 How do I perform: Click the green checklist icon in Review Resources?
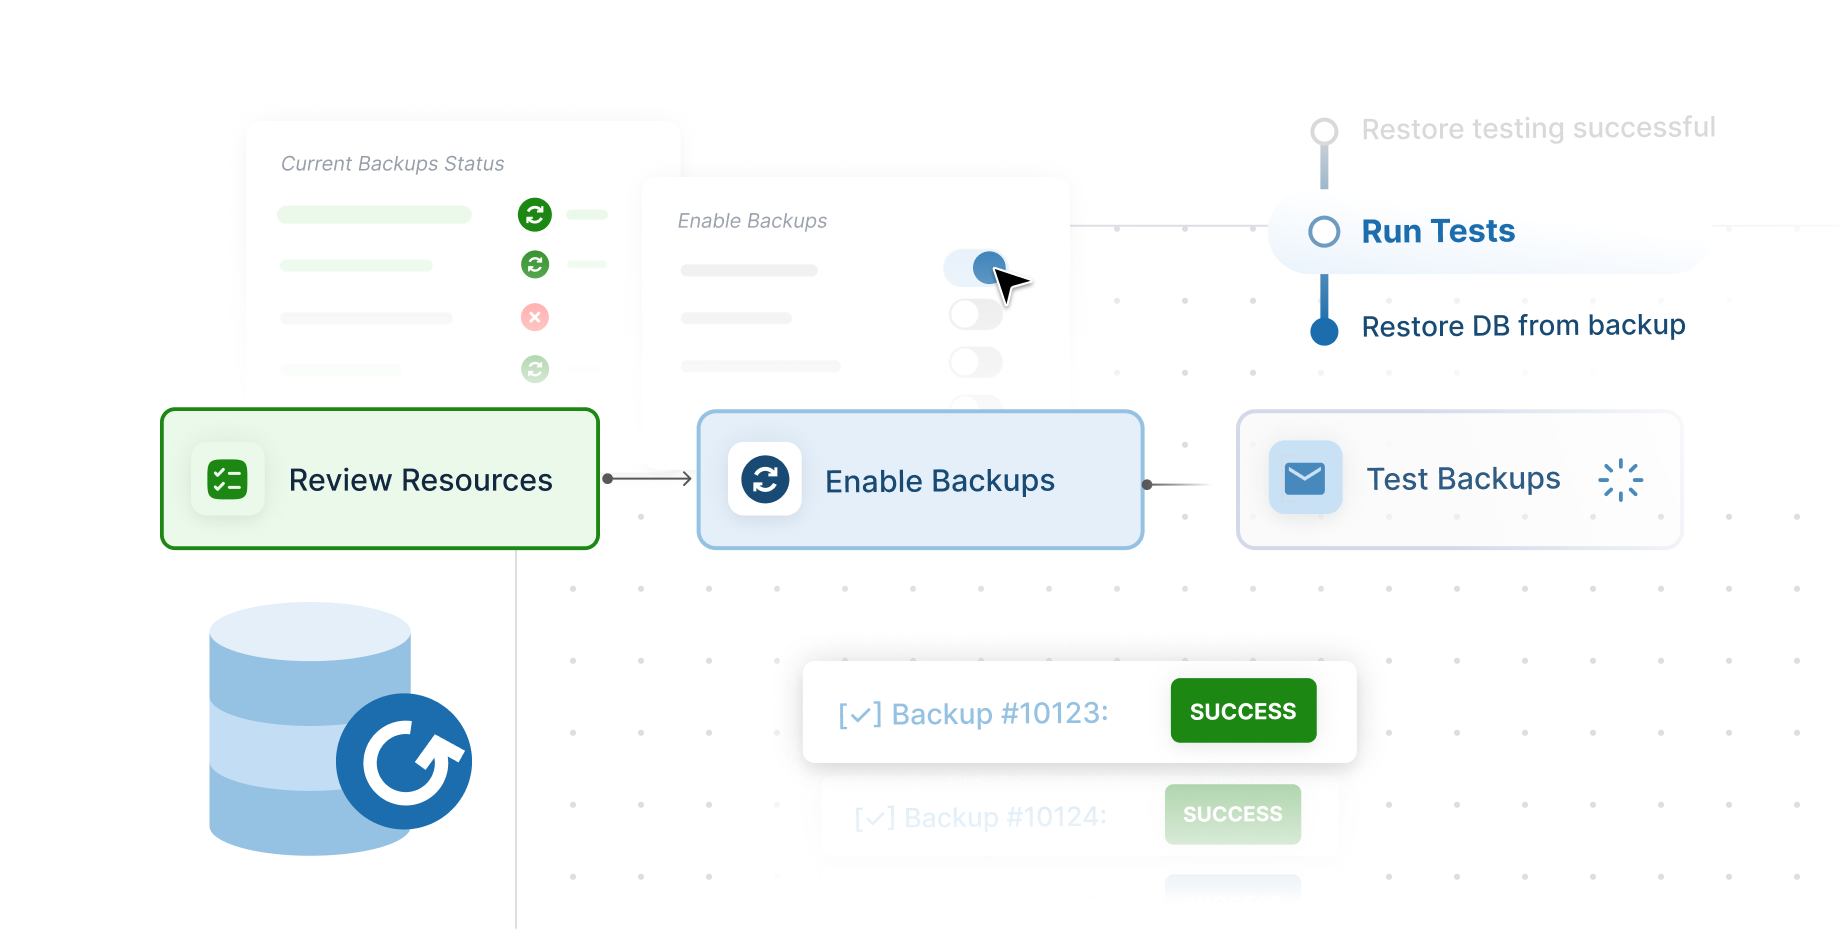tap(227, 479)
